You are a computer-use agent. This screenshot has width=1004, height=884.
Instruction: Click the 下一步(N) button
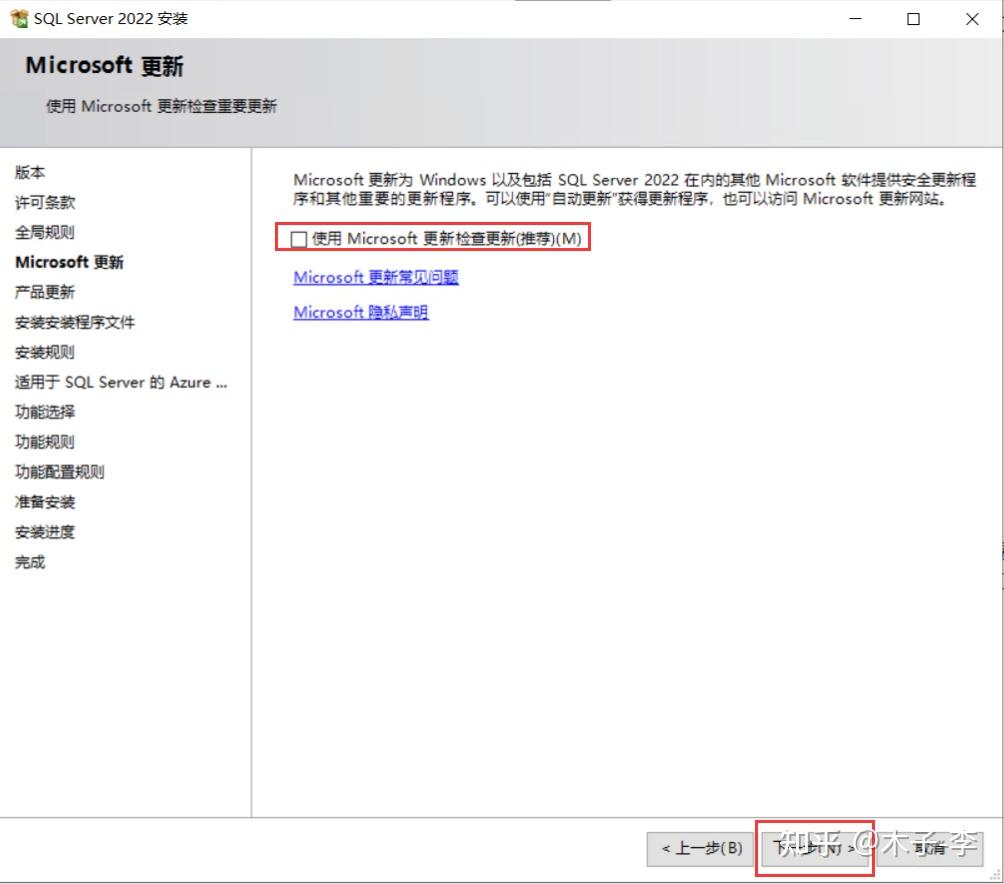click(815, 847)
